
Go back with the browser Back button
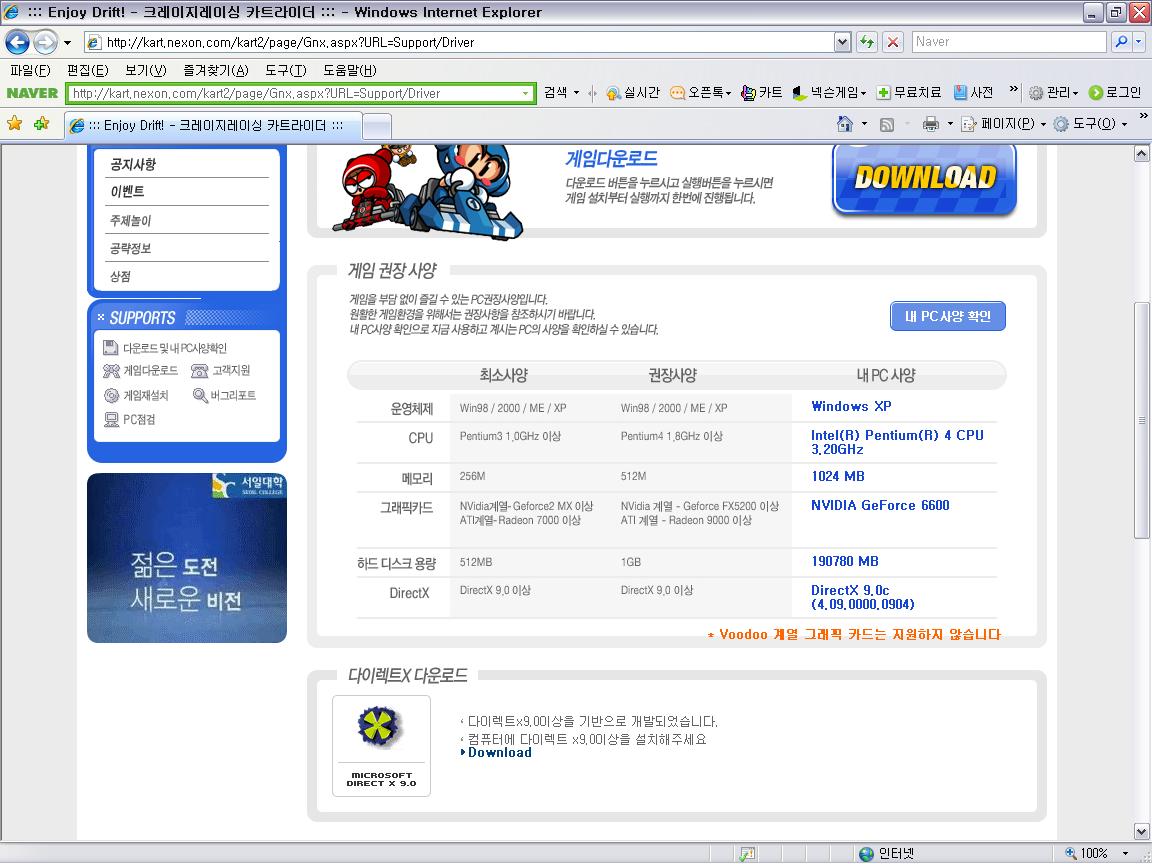coord(18,42)
